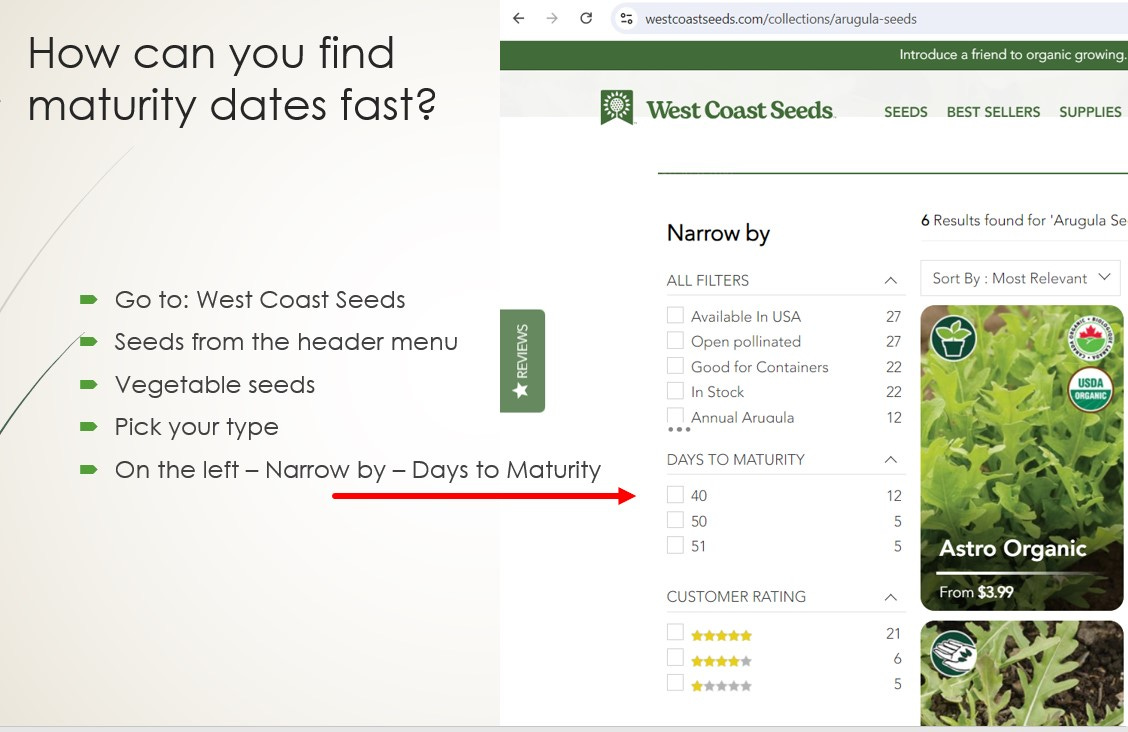Screen dimensions: 1128x732
Task: Click the hands badge on second product card
Action: [x=953, y=652]
